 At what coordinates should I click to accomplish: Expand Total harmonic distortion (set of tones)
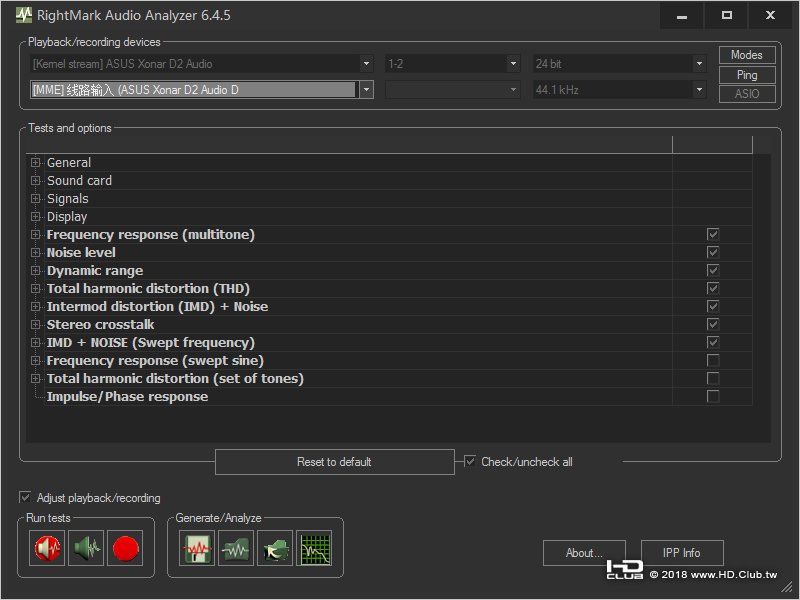tap(35, 379)
